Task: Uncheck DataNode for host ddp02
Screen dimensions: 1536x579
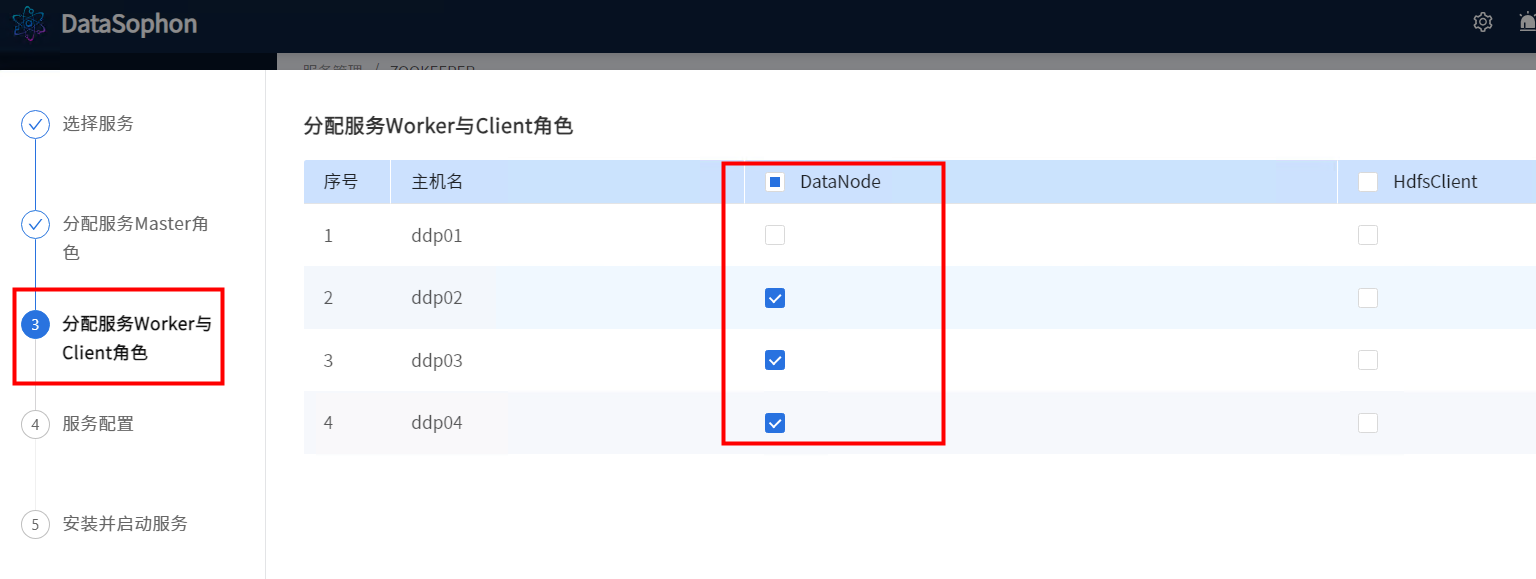Action: pos(775,298)
